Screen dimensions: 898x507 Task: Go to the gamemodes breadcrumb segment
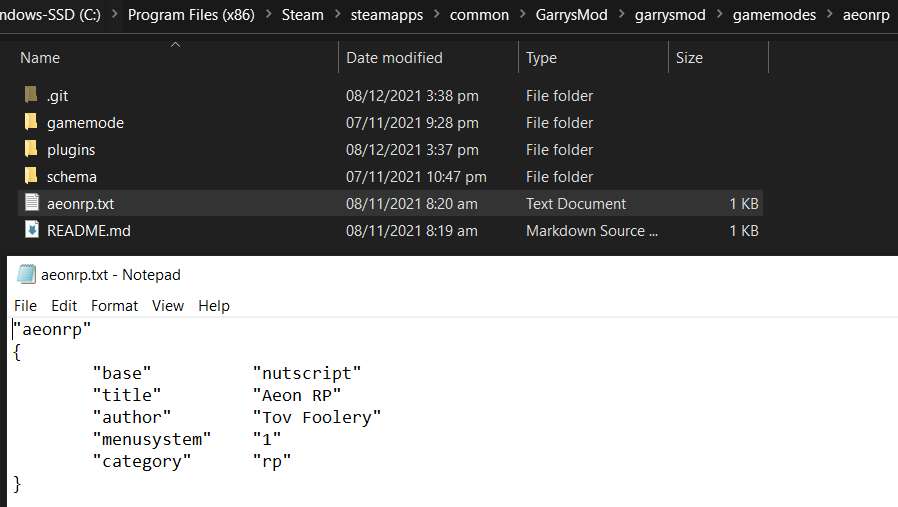774,15
